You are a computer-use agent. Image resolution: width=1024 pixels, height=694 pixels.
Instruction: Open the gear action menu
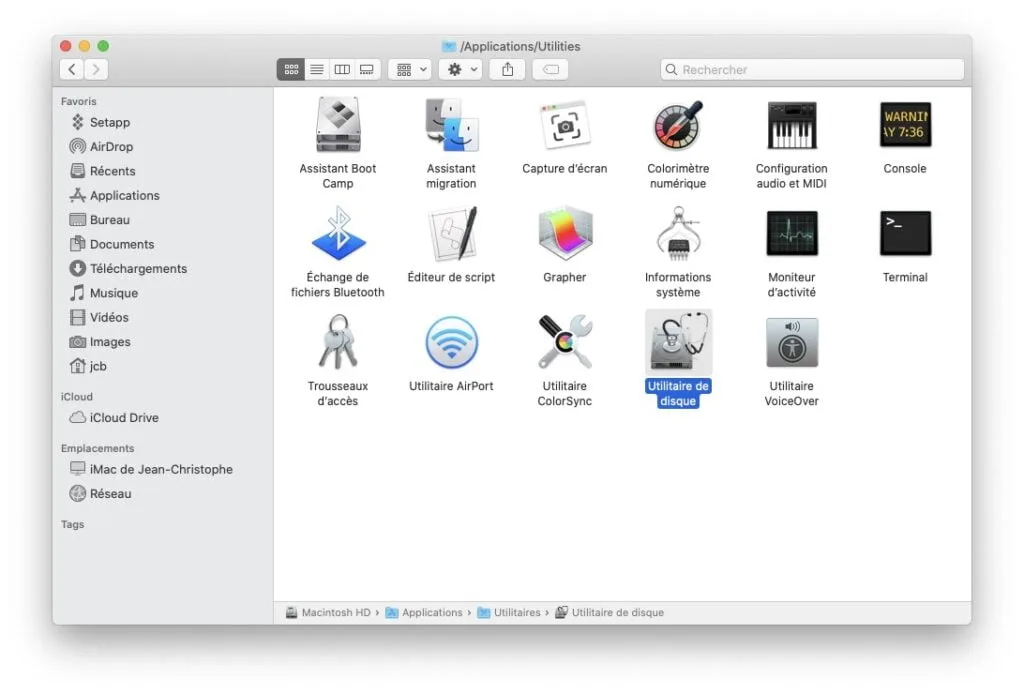460,69
